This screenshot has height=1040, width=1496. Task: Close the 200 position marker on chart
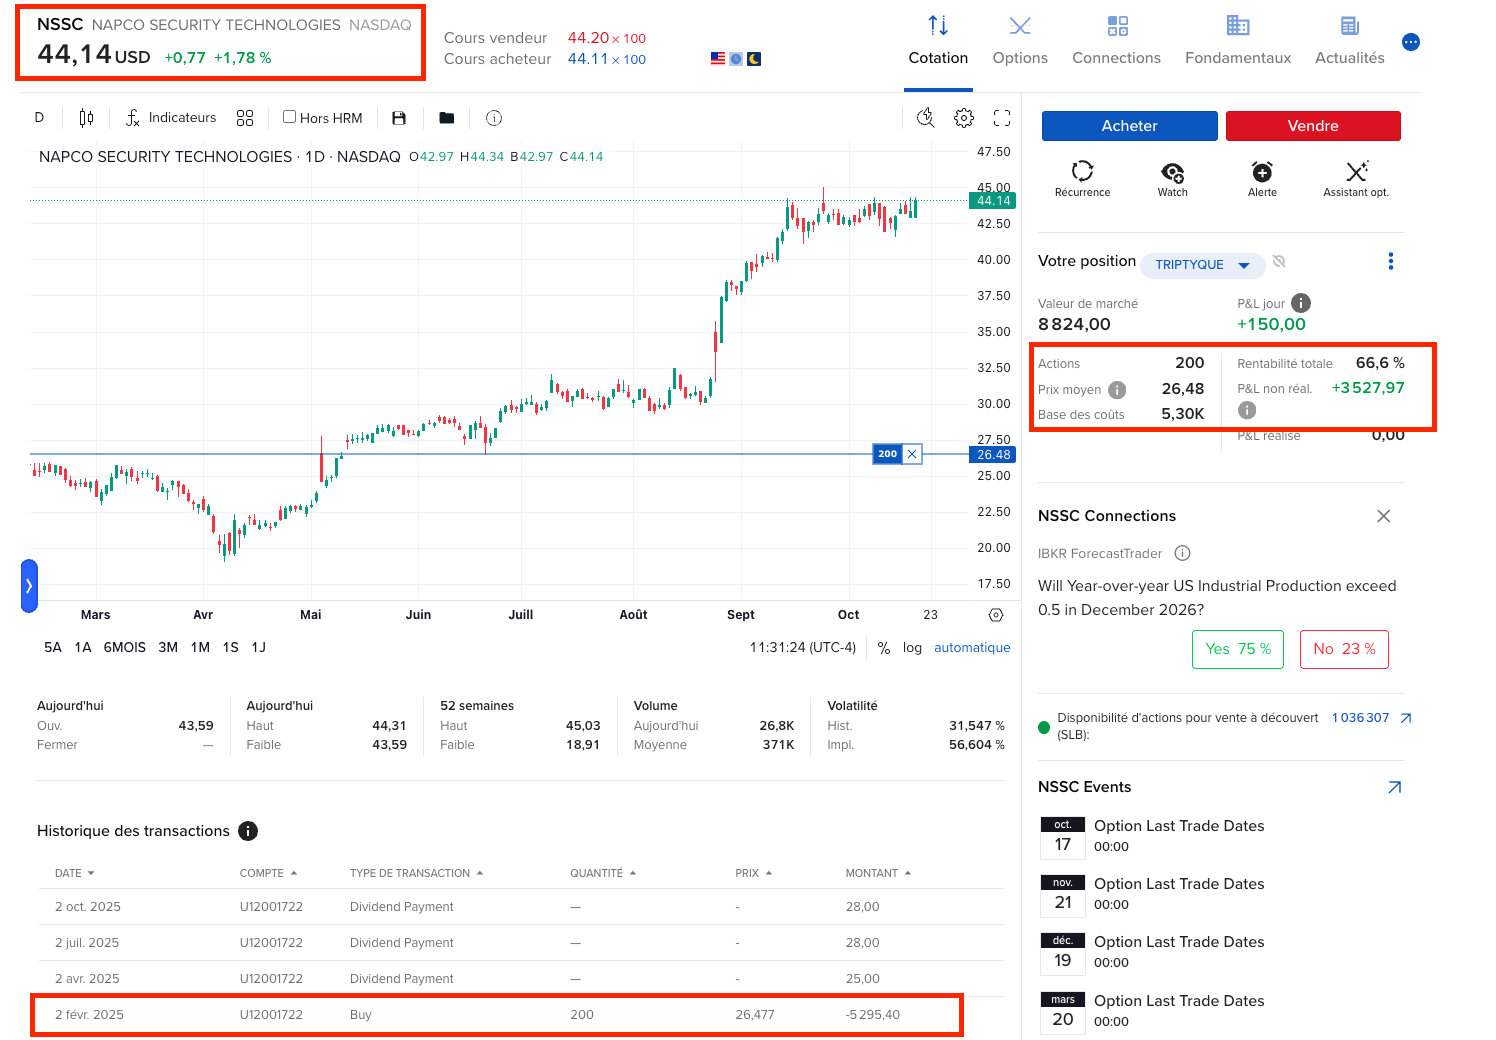(912, 454)
